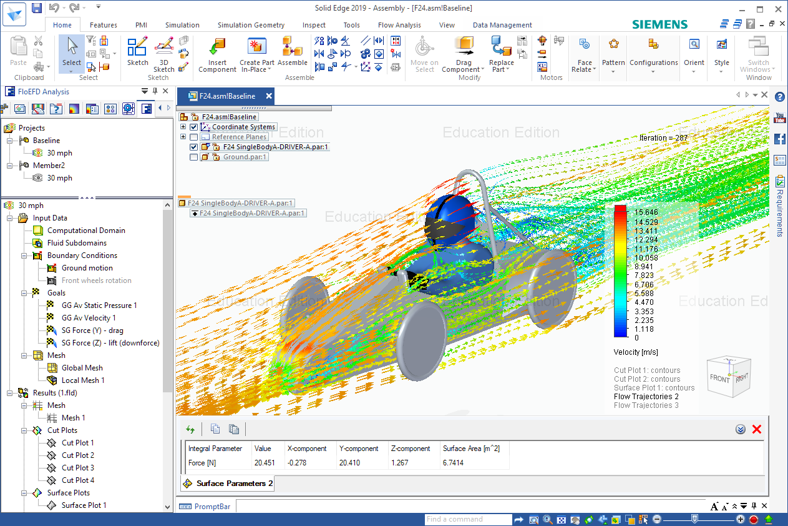
Task: Collapse the Member2 project node
Action: (x=10, y=165)
